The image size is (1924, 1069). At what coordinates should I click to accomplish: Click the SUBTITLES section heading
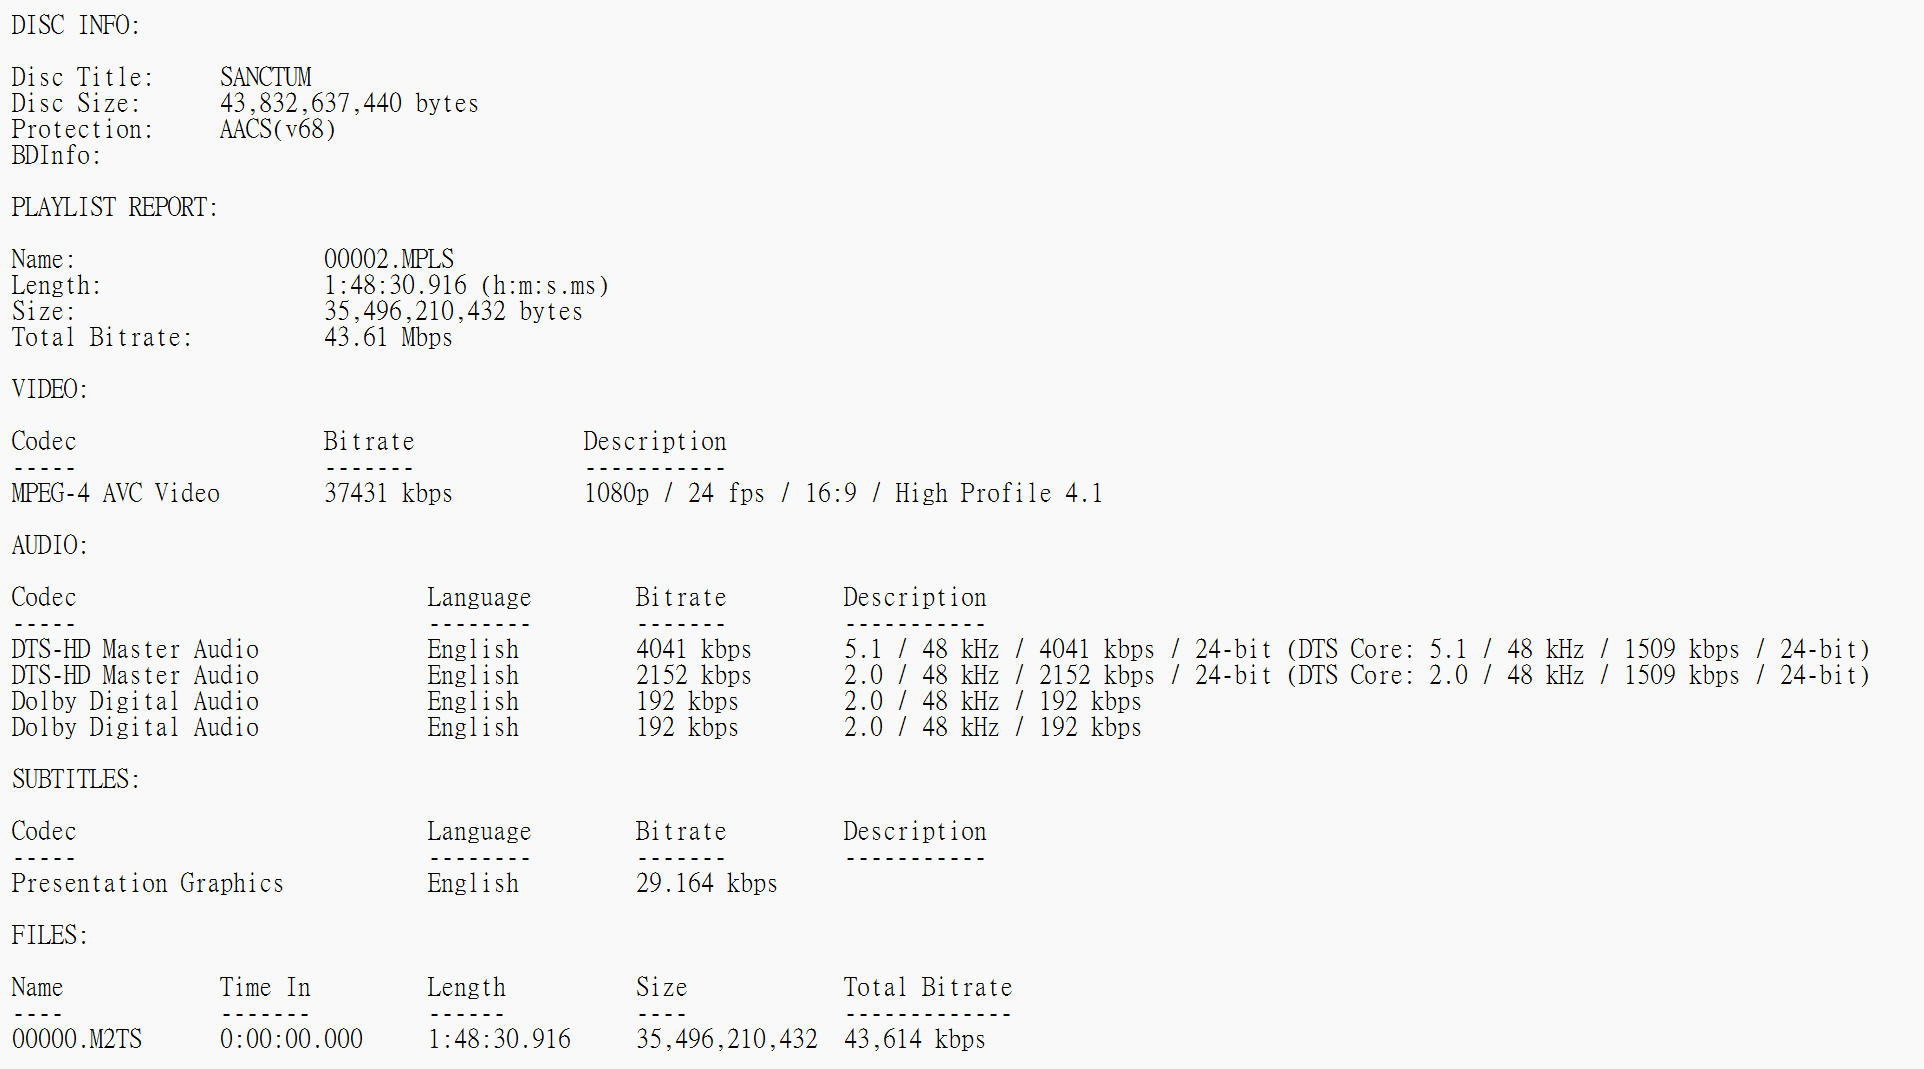(76, 779)
